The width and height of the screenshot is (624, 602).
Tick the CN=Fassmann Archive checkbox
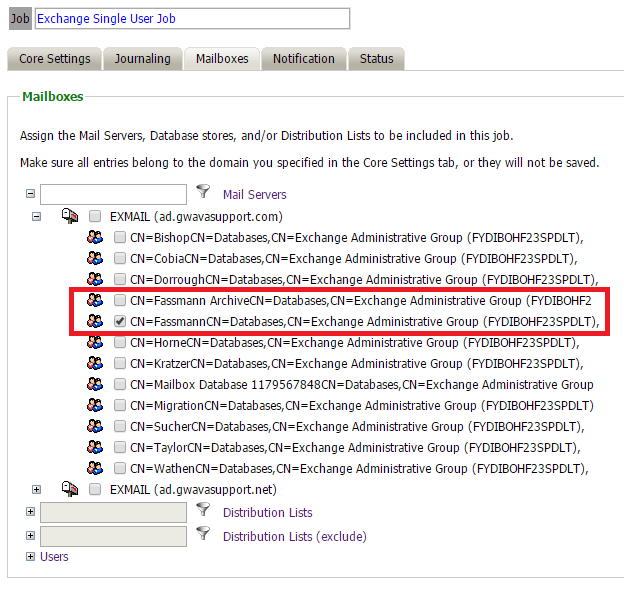point(120,300)
